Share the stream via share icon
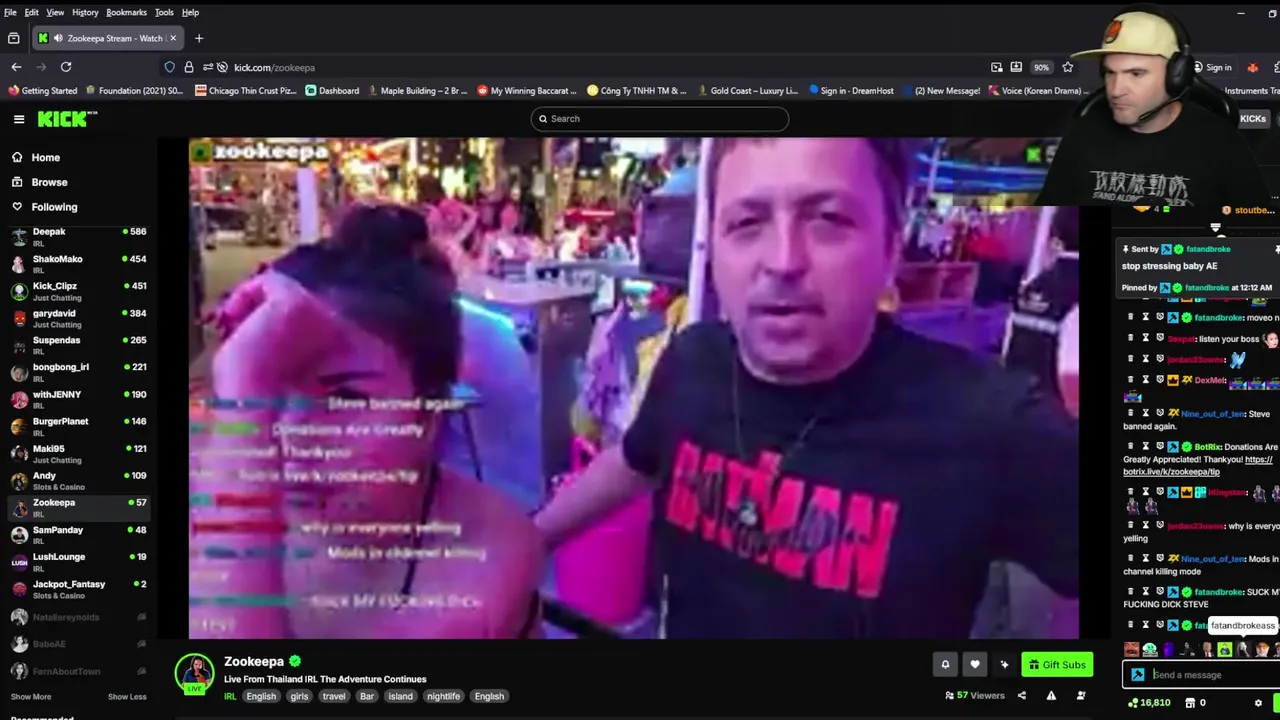This screenshot has width=1280, height=720. click(x=1021, y=696)
